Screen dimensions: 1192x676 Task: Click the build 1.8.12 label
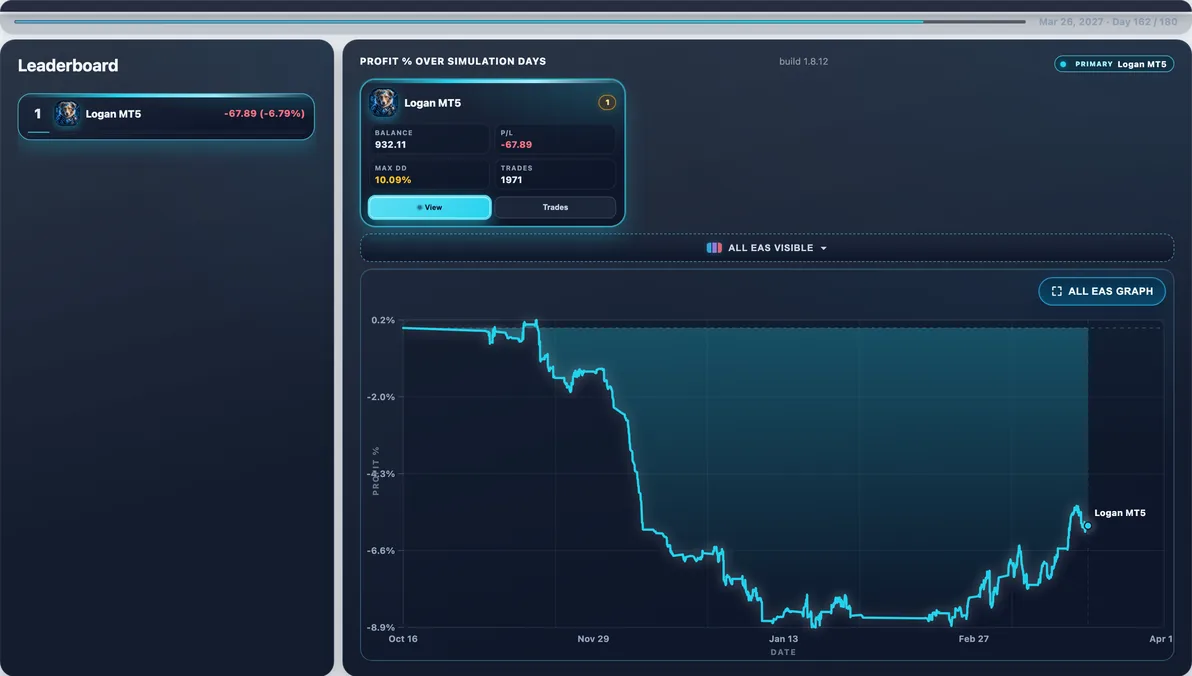(x=804, y=62)
